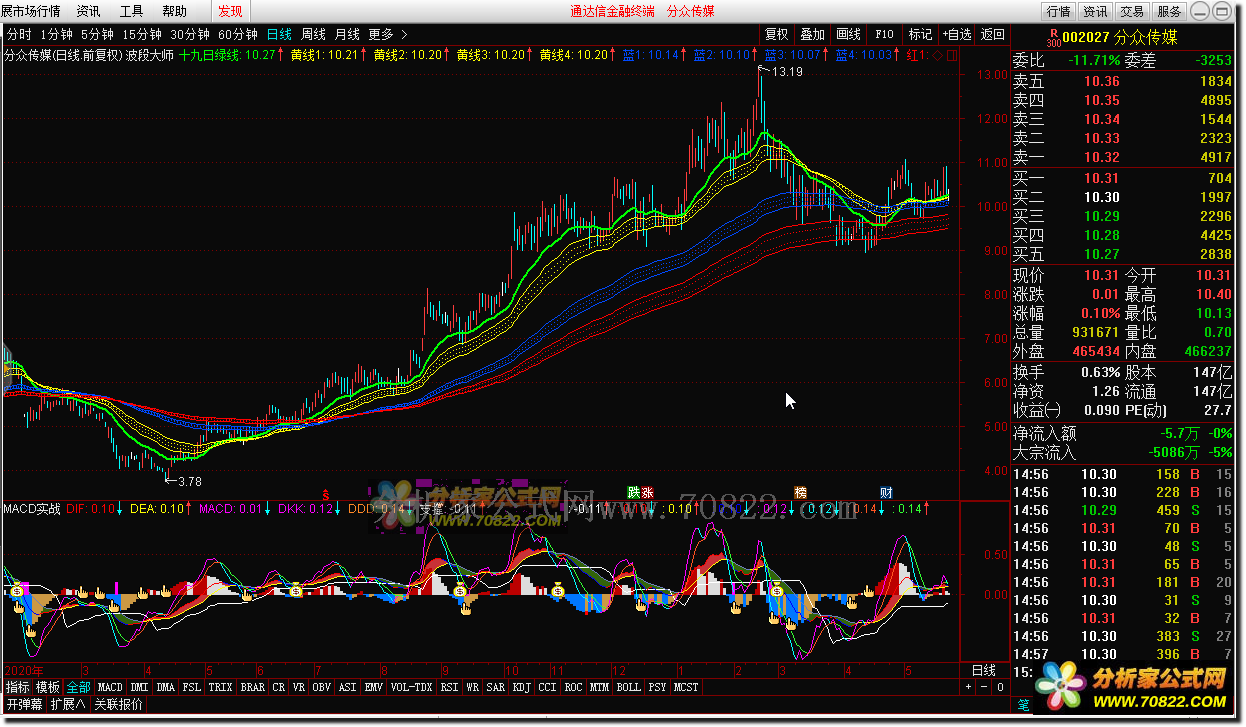Click the 卖一 price 10.32
The image size is (1246, 727).
coord(1101,157)
